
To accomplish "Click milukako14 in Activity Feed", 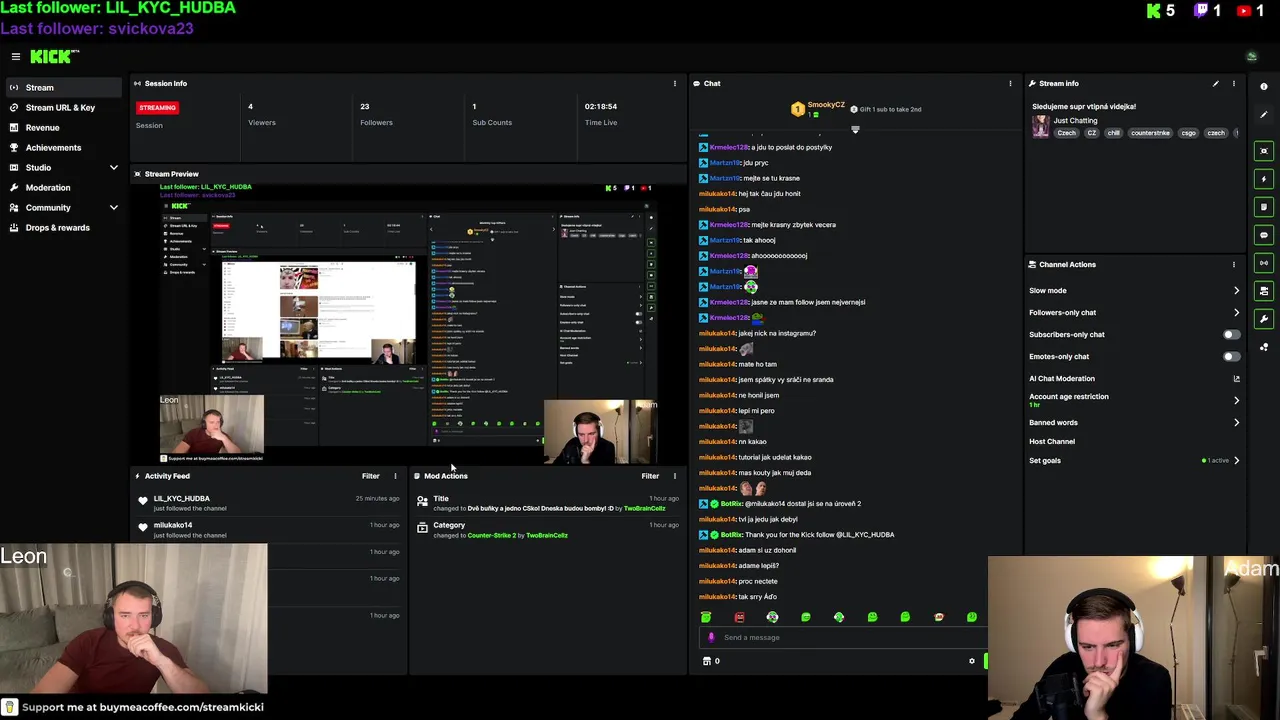I will coord(172,525).
